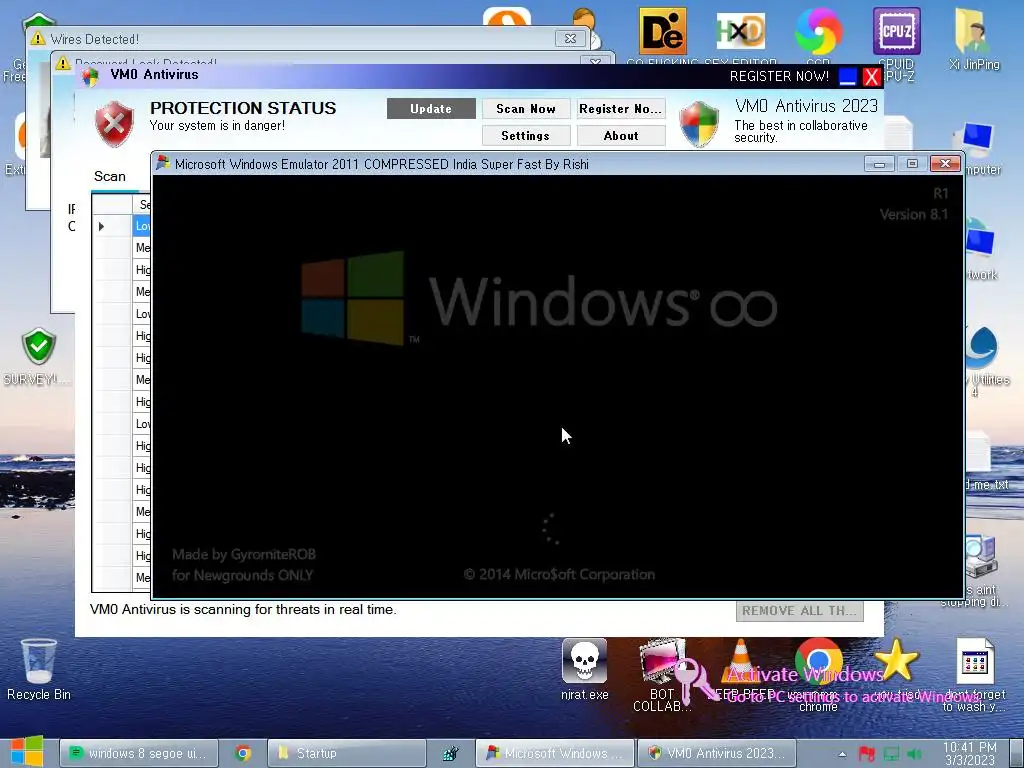Open the taskbar clock showing 10:41 PM
This screenshot has width=1024, height=768.
(x=970, y=754)
